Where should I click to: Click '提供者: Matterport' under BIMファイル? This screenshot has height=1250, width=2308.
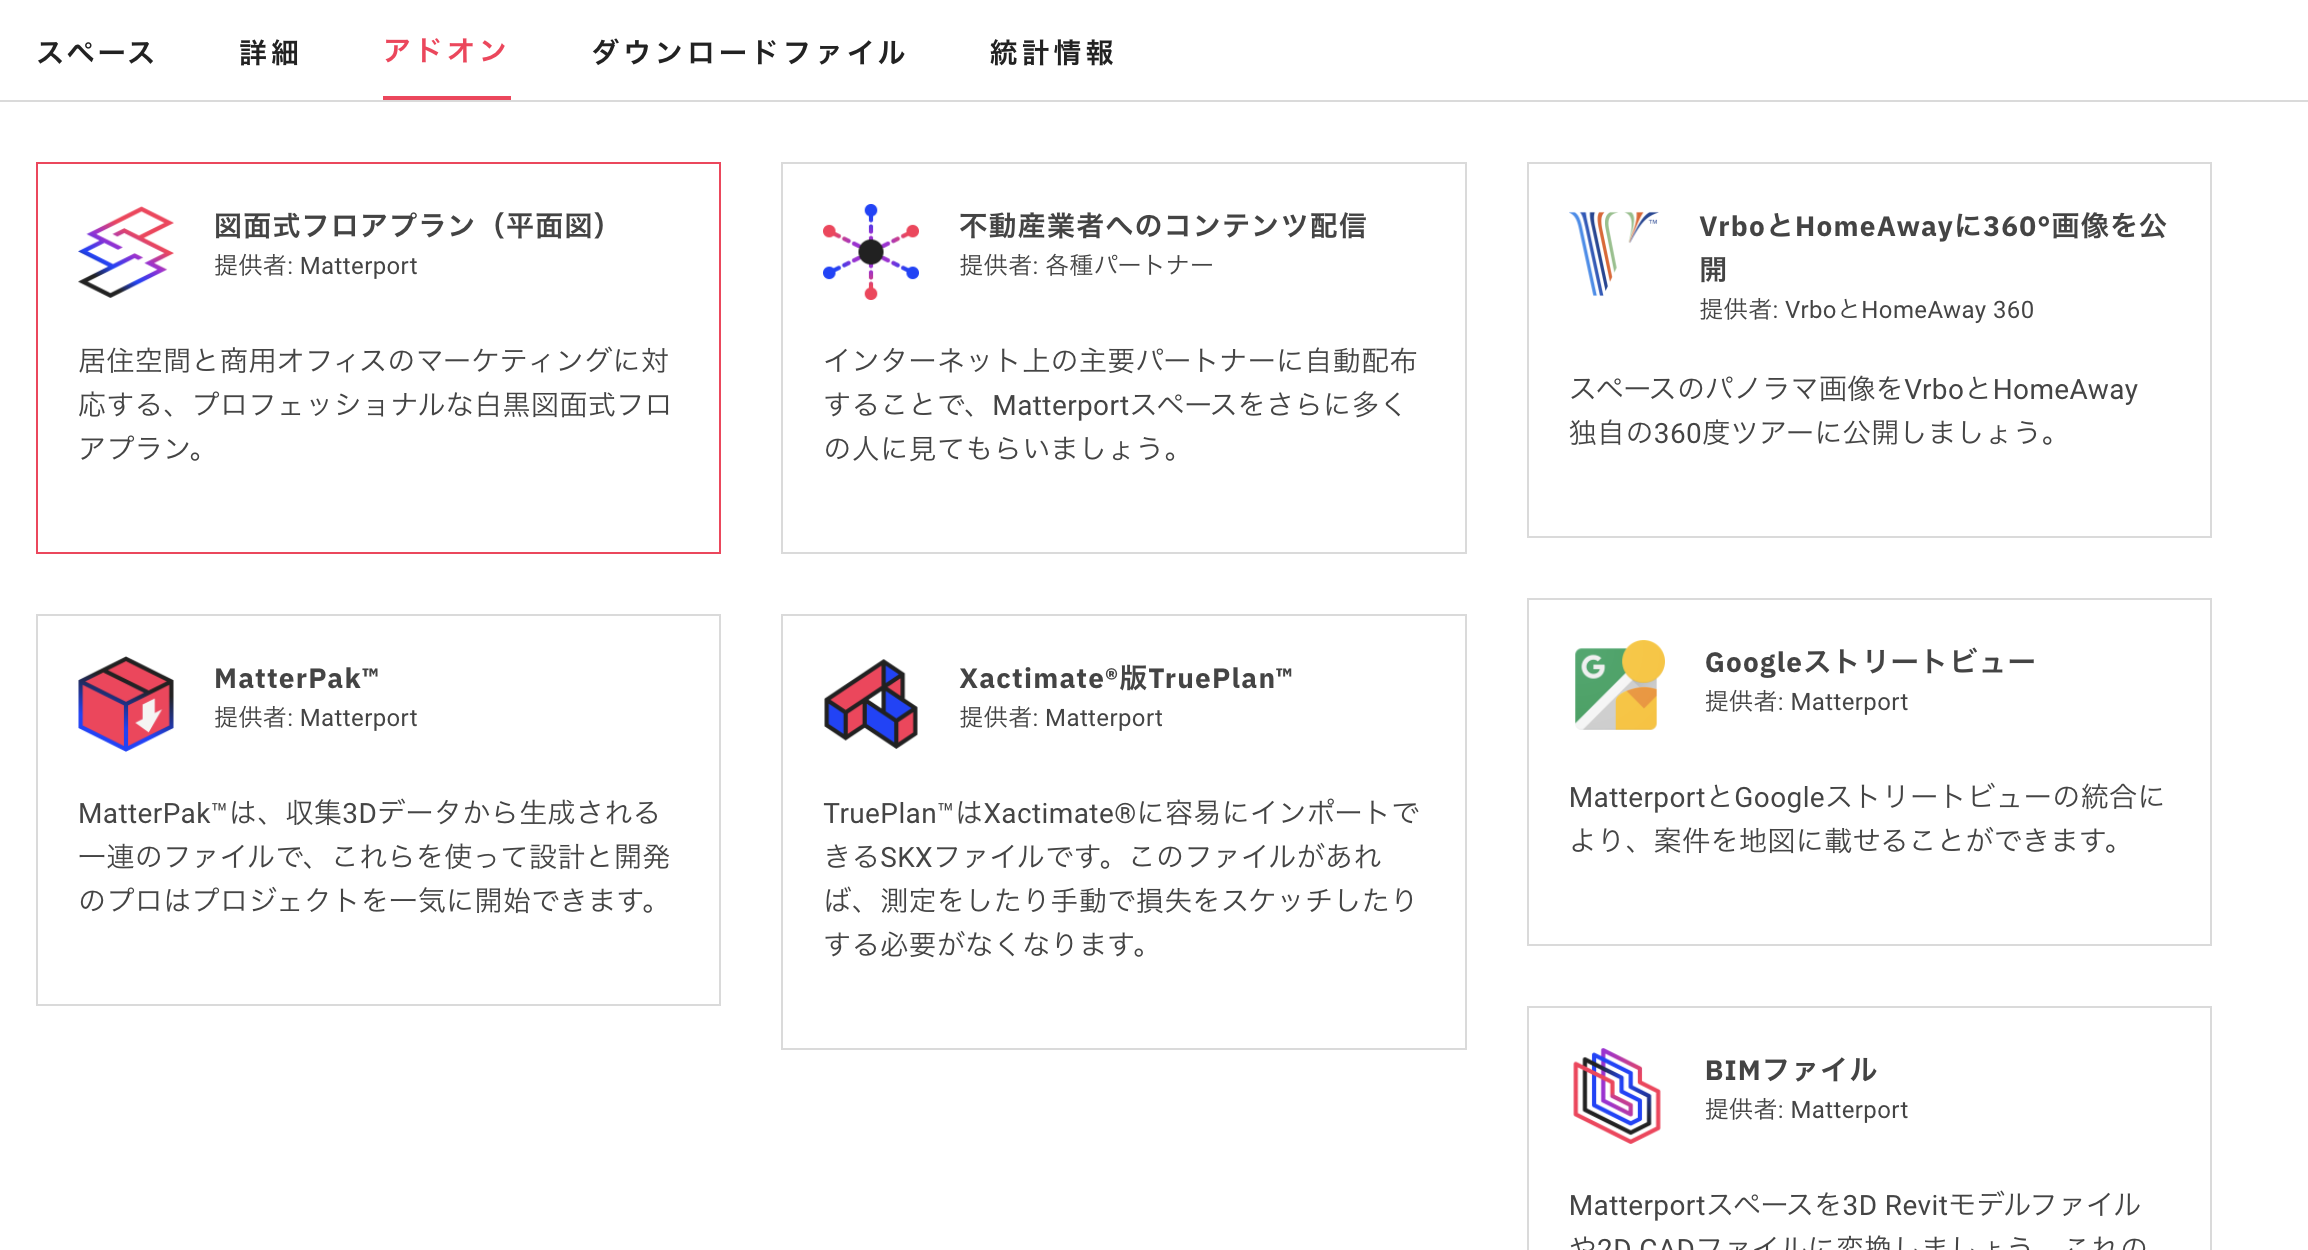pos(1807,1110)
